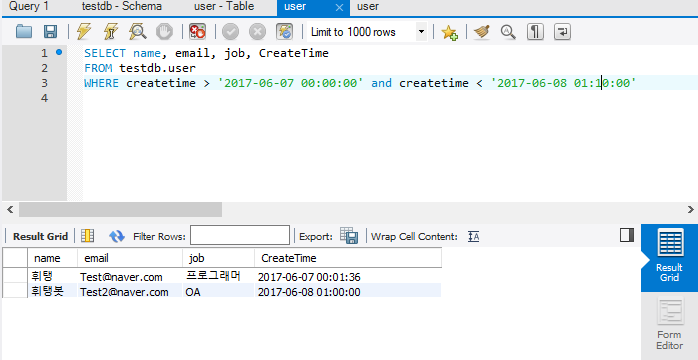Screen dimensions: 698x360
Task: Toggle continue-on-error red stop icon
Action: click(x=197, y=32)
